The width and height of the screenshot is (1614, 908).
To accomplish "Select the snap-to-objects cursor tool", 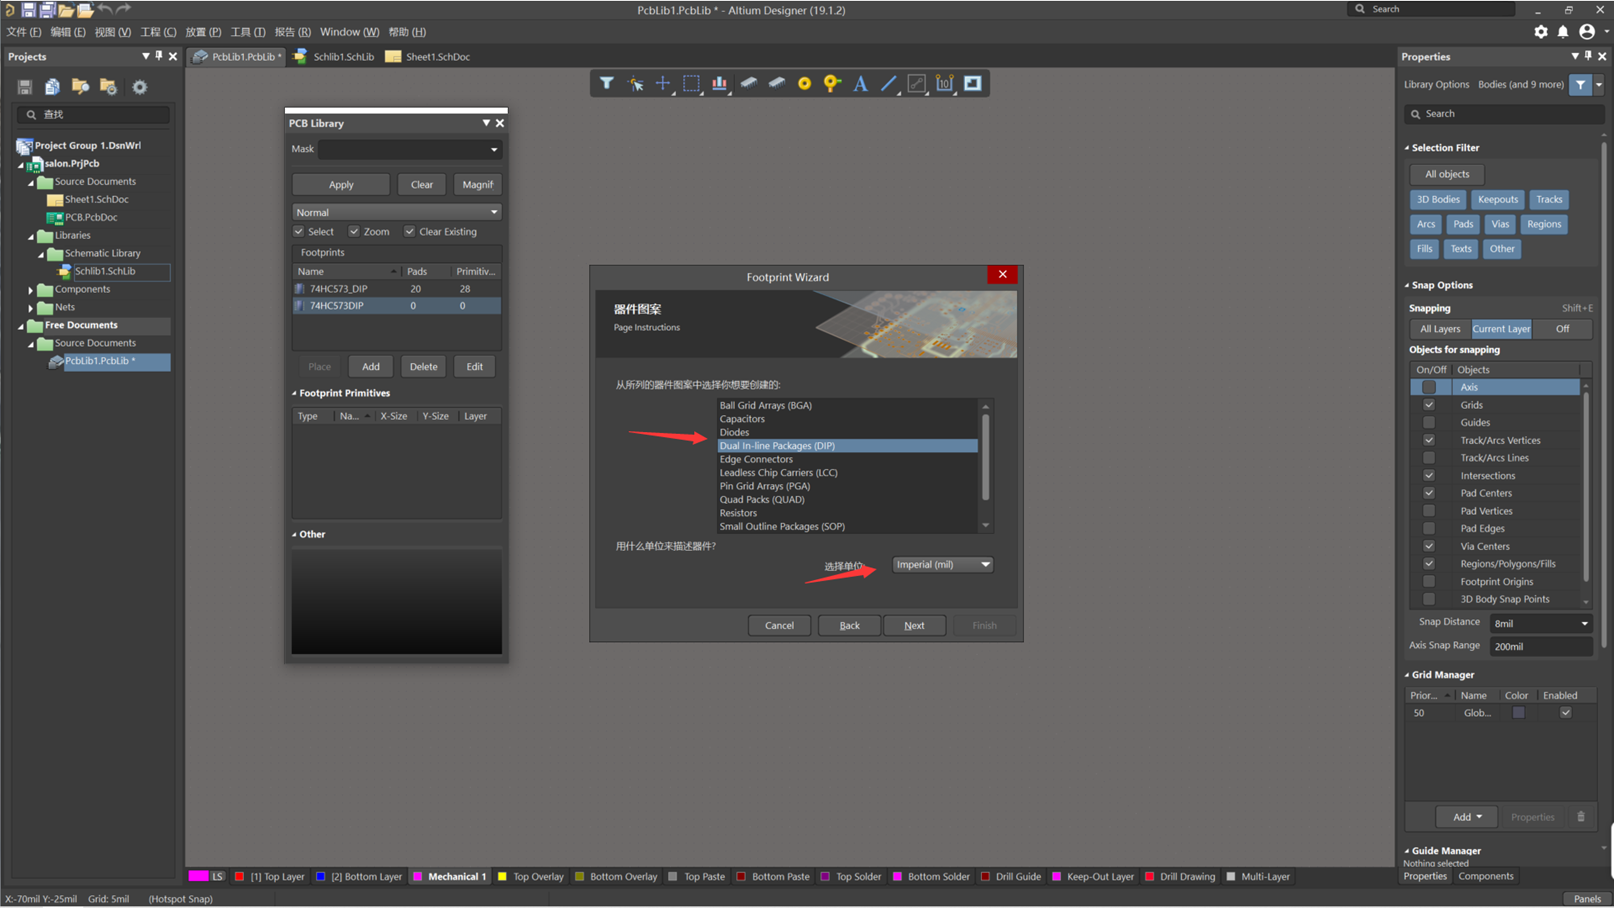I will pyautogui.click(x=635, y=84).
